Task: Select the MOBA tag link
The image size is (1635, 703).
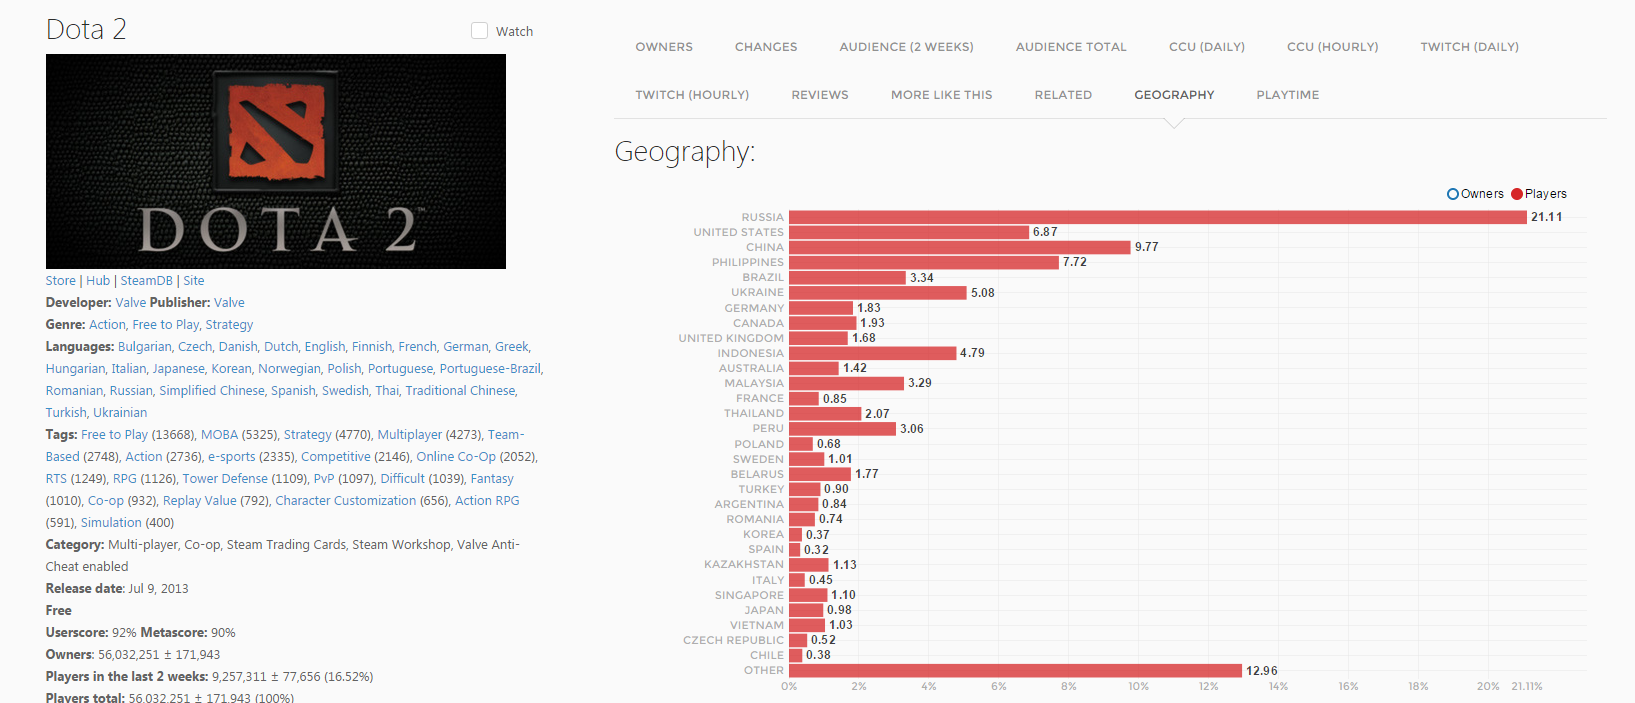Action: click(219, 435)
